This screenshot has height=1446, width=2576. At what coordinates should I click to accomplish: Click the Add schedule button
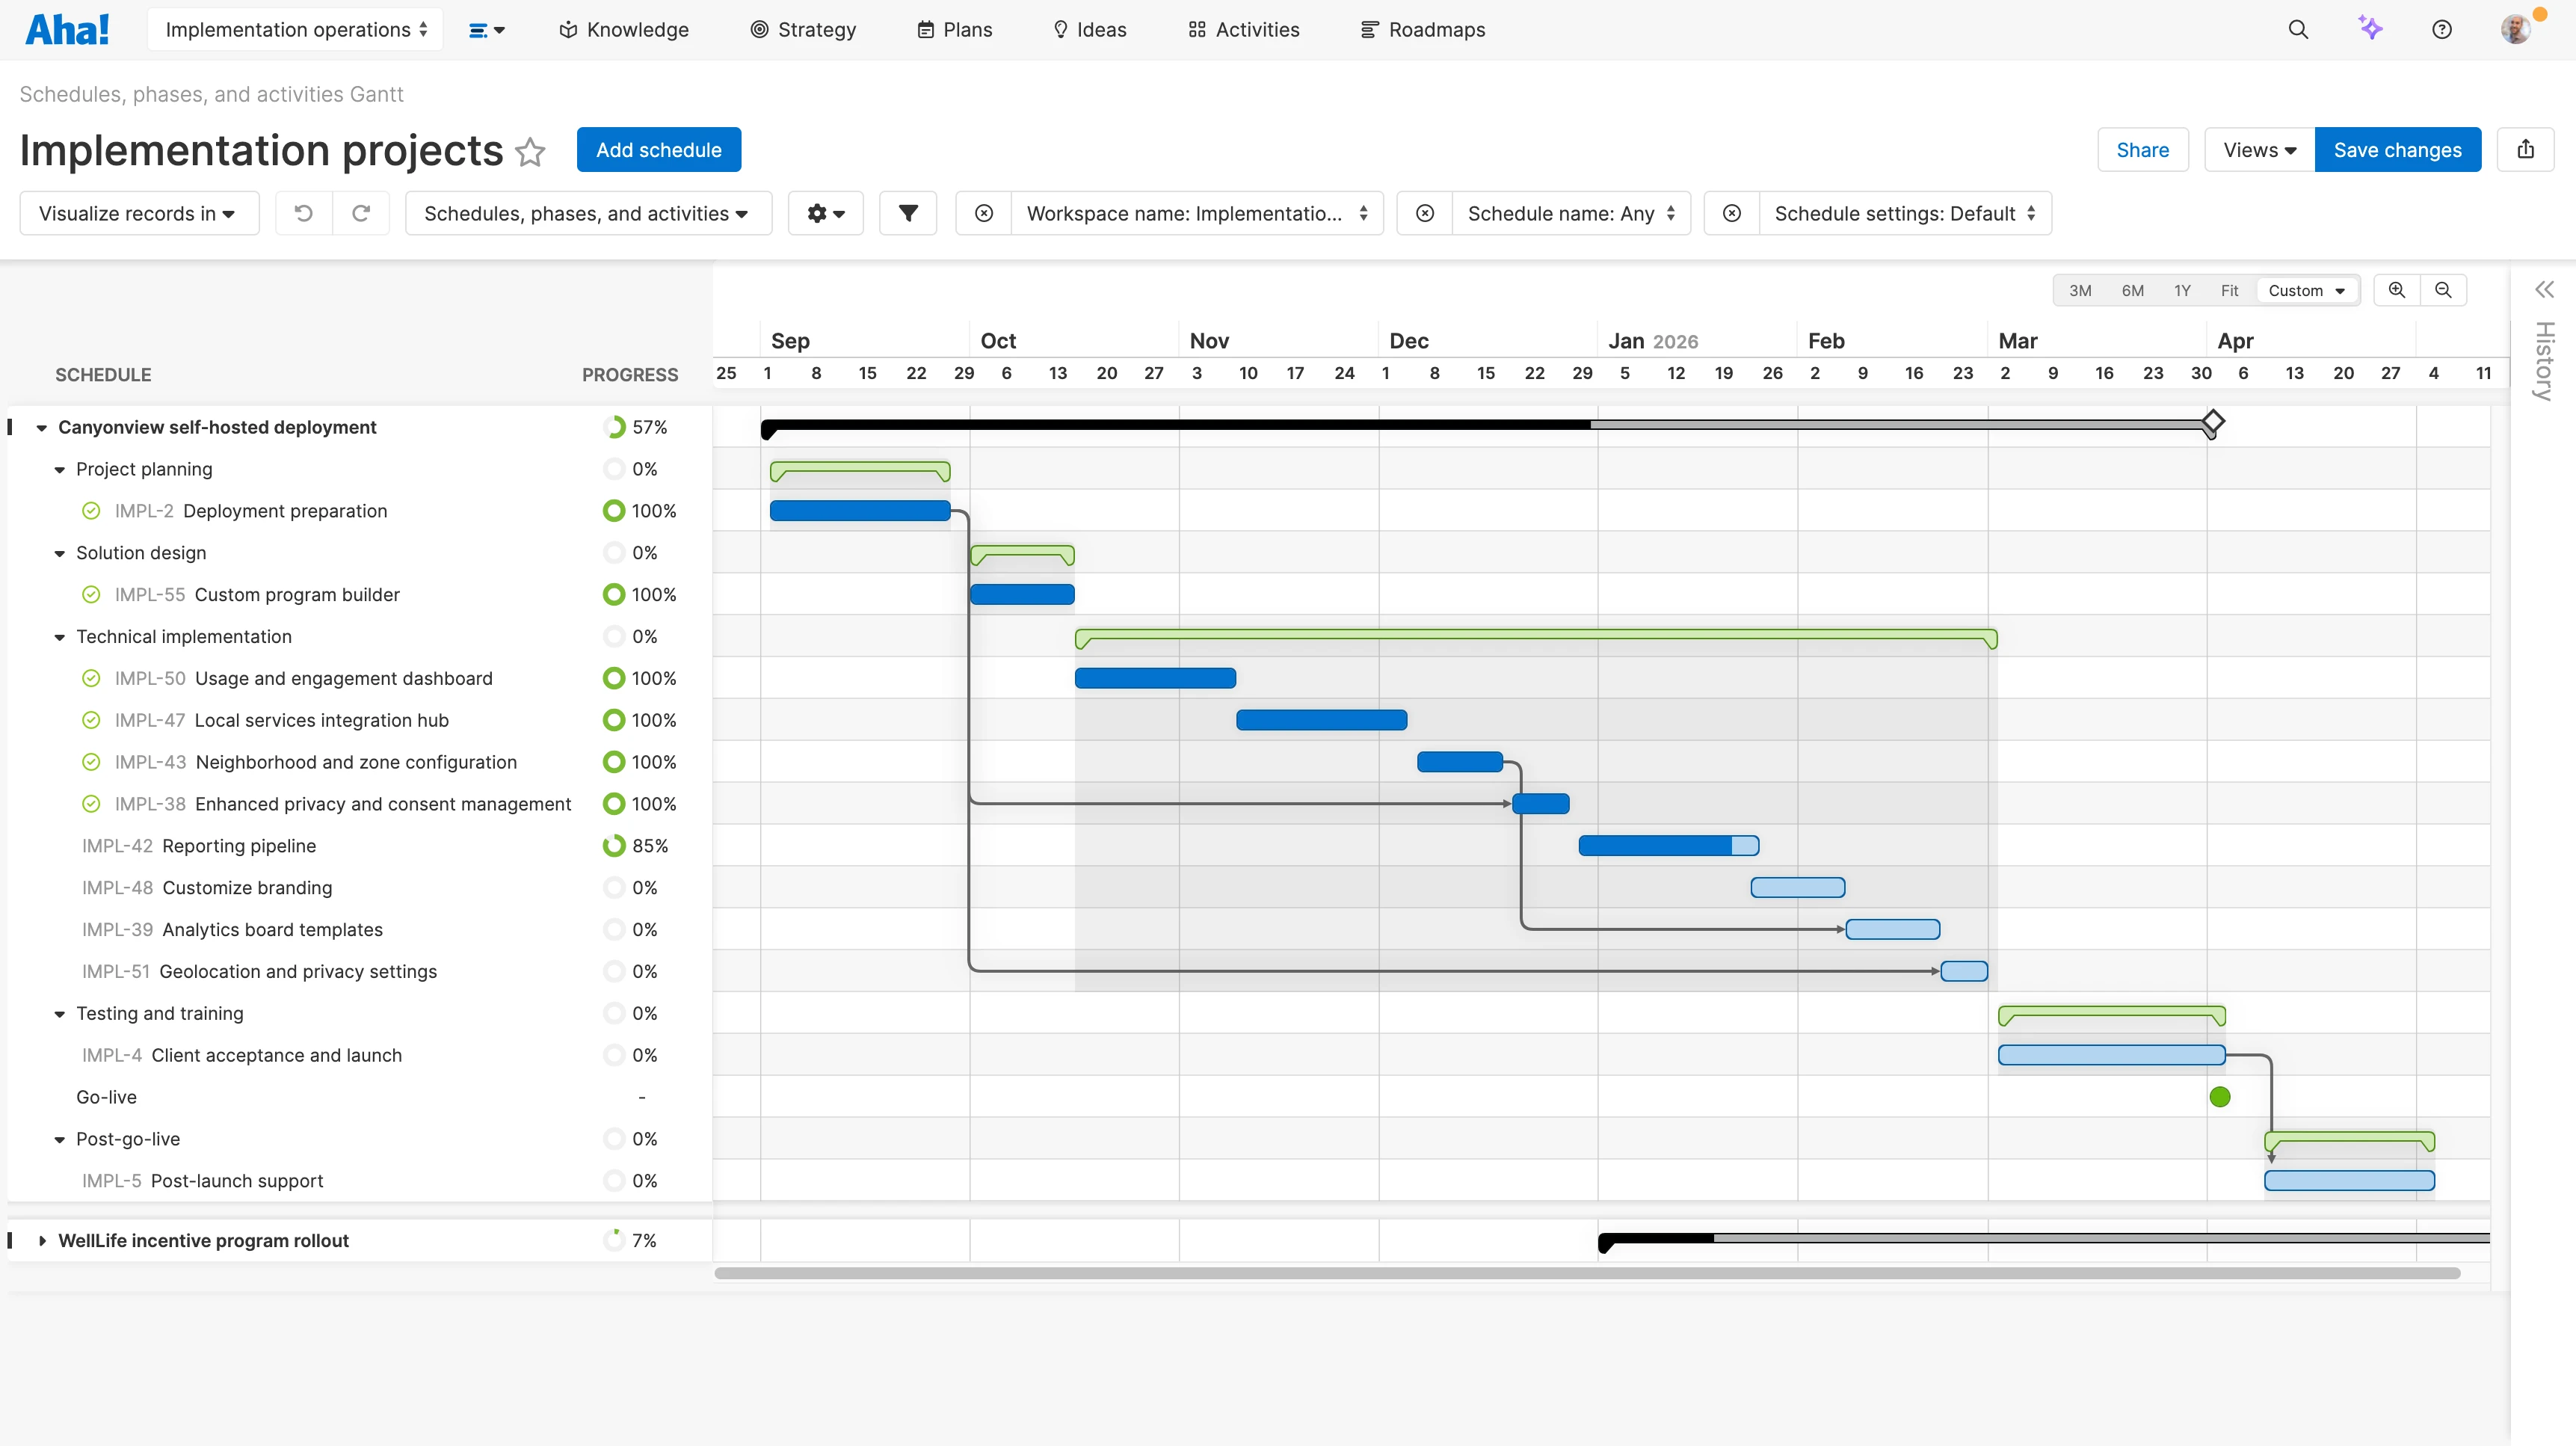coord(658,150)
